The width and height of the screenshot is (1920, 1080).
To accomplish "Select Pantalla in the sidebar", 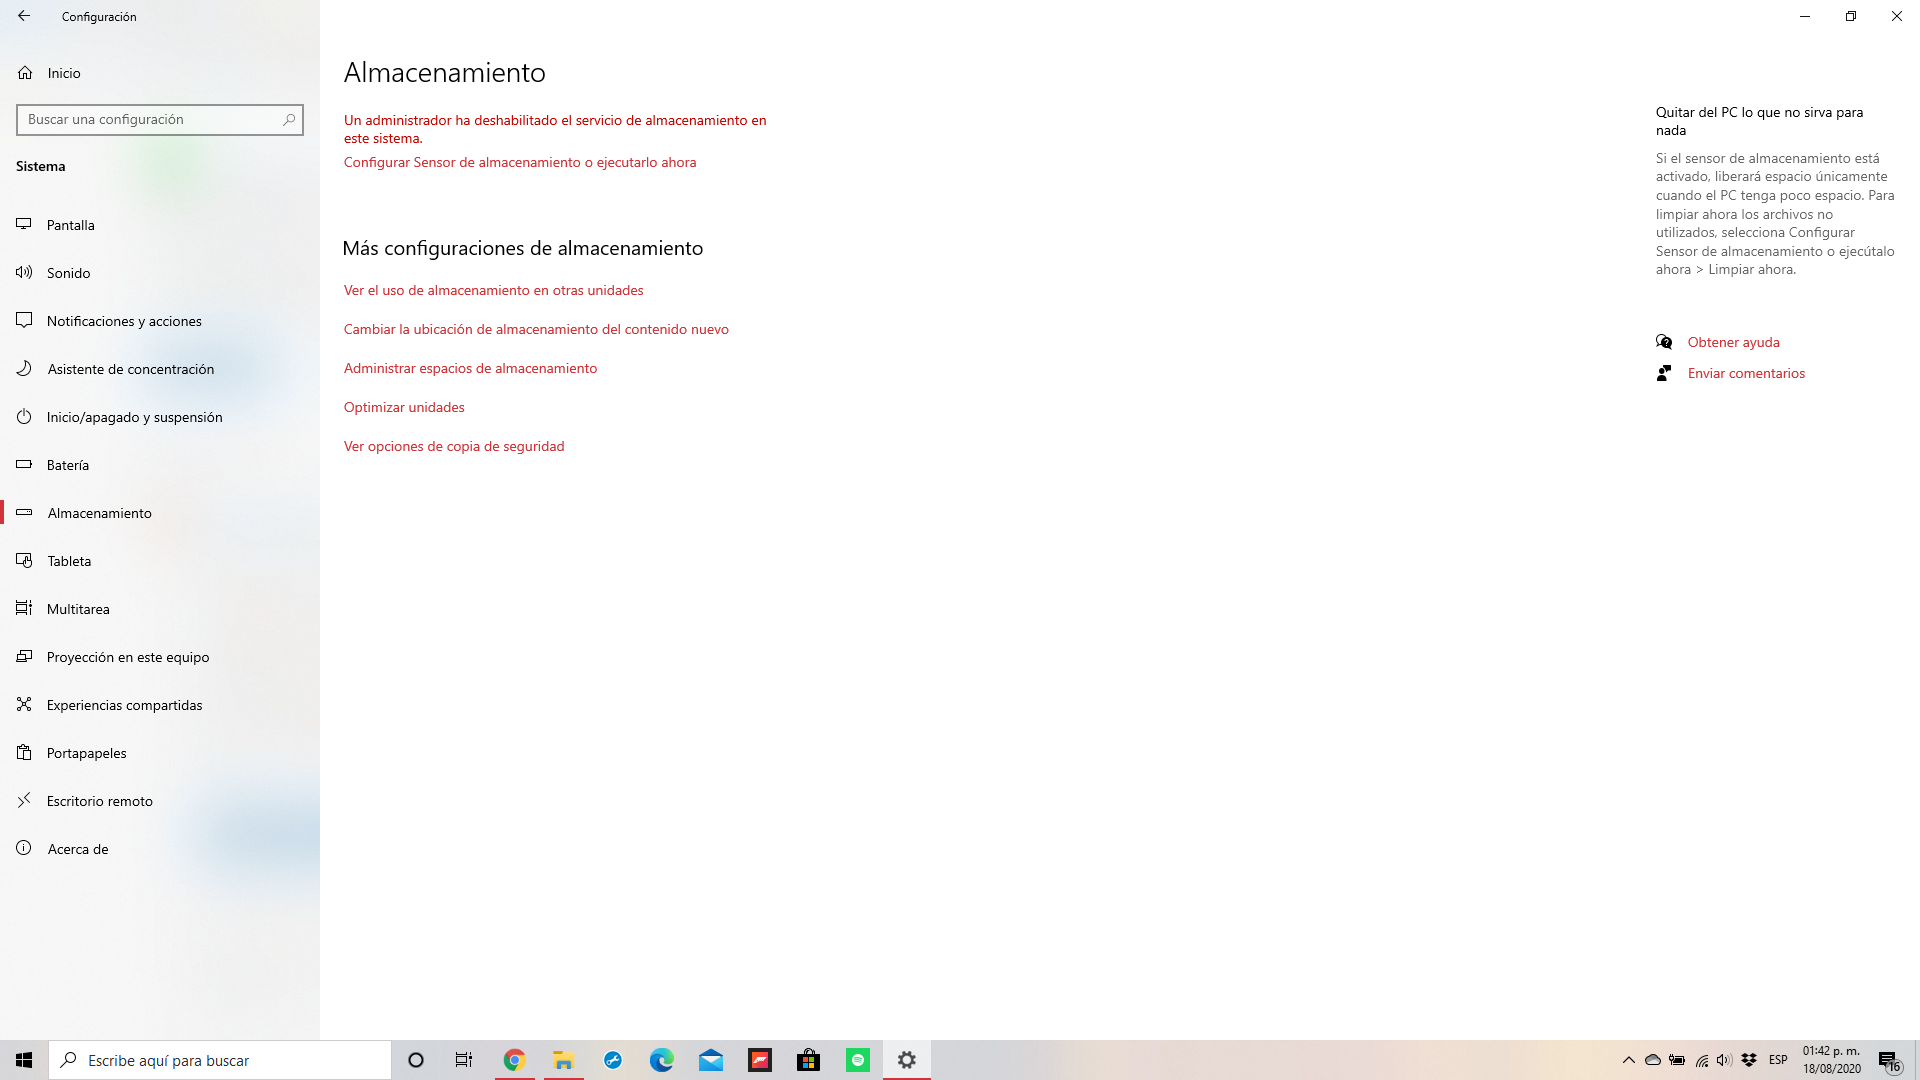I will point(70,225).
